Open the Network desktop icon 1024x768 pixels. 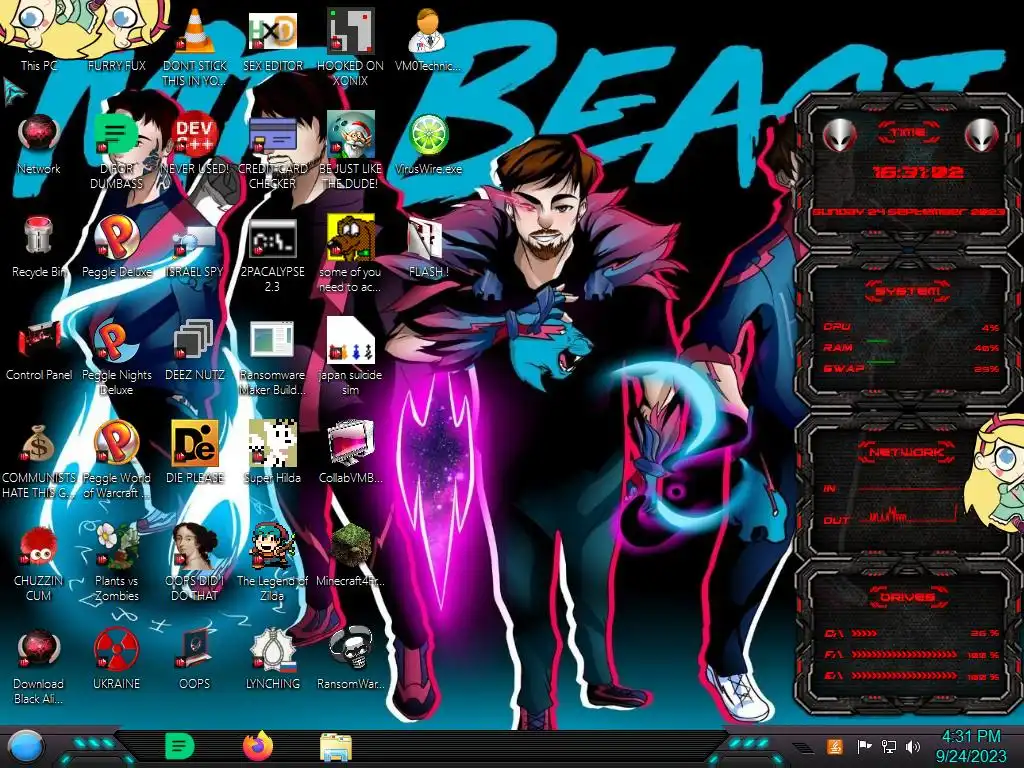coord(39,144)
